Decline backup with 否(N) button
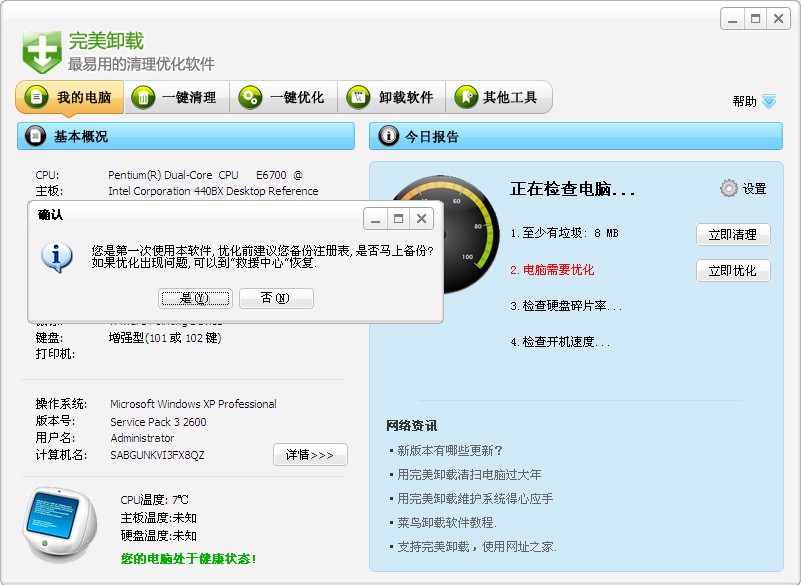Screen dimensions: 801x585 pos(276,298)
